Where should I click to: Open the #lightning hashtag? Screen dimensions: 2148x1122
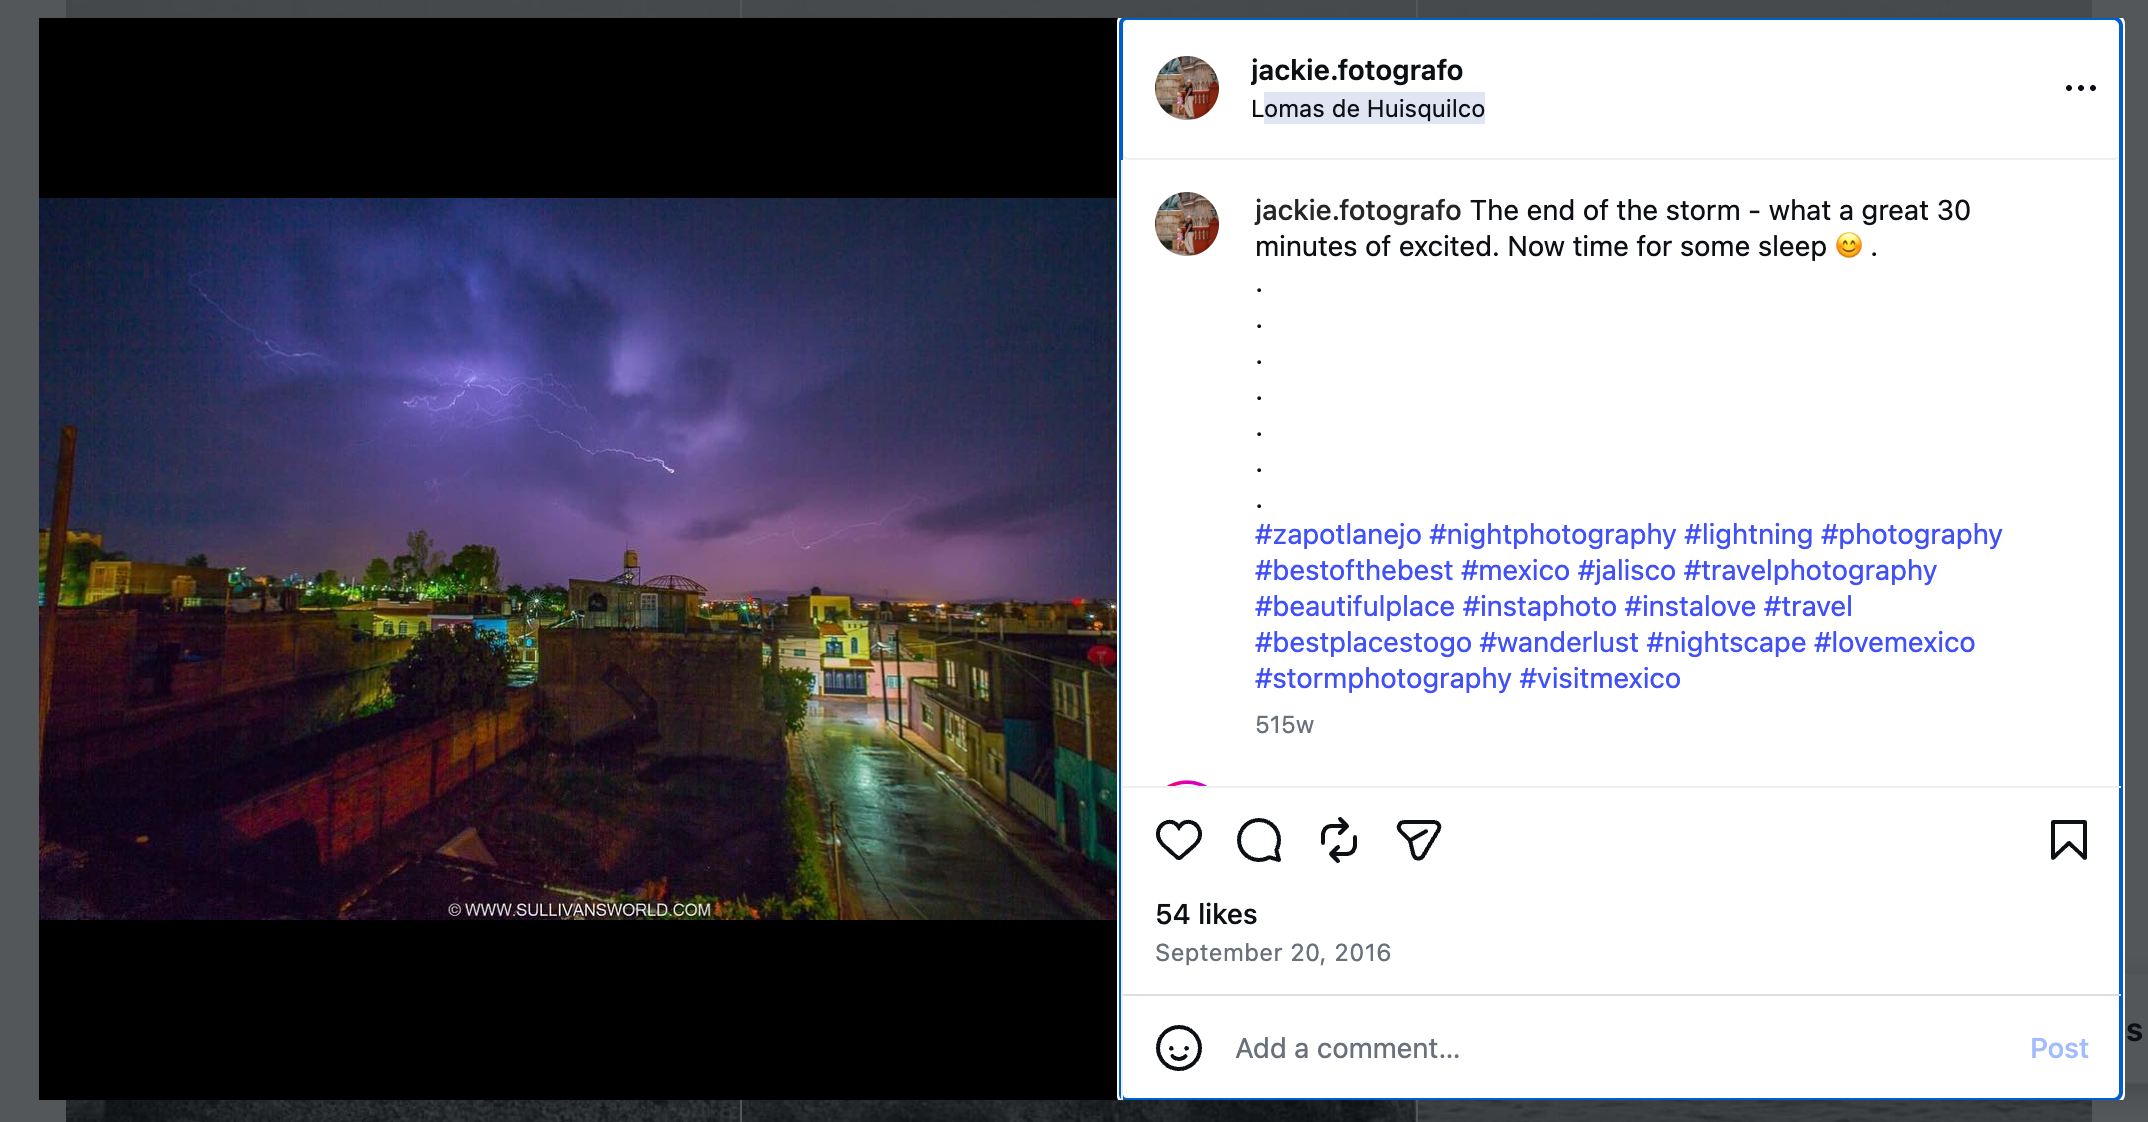point(1748,535)
